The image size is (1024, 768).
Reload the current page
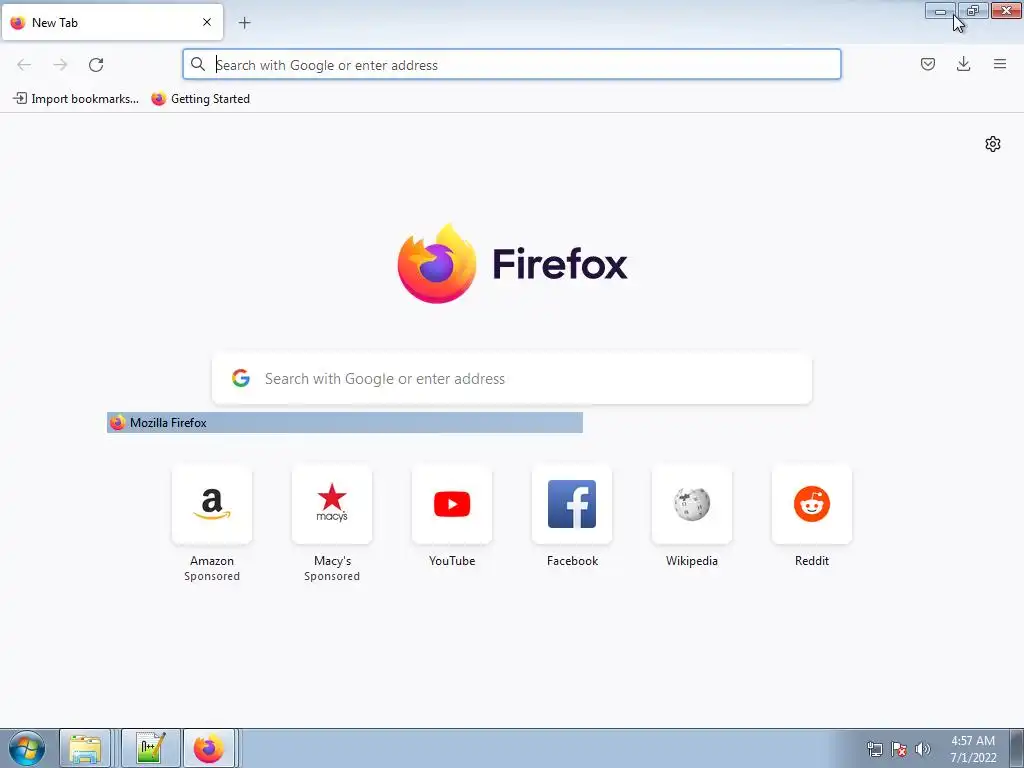96,65
